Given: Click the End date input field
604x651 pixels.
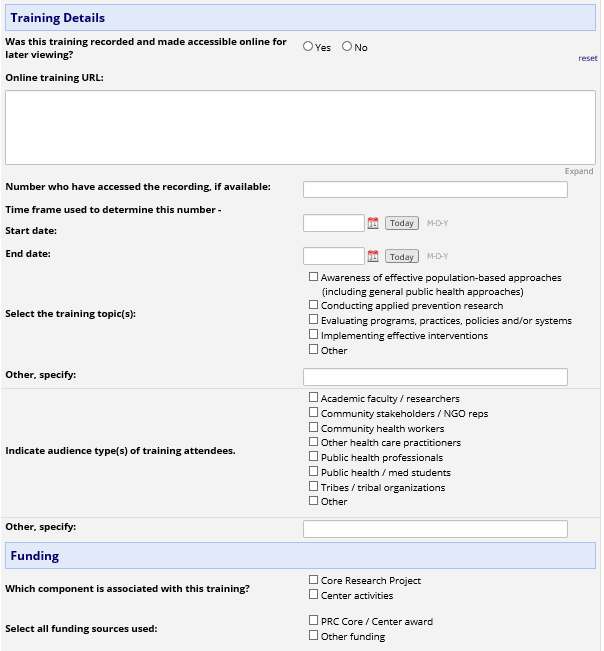Looking at the screenshot, I should [333, 256].
